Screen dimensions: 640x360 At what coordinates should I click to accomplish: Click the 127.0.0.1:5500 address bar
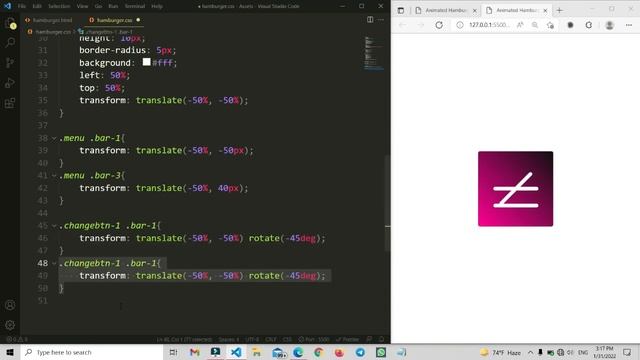pyautogui.click(x=489, y=25)
